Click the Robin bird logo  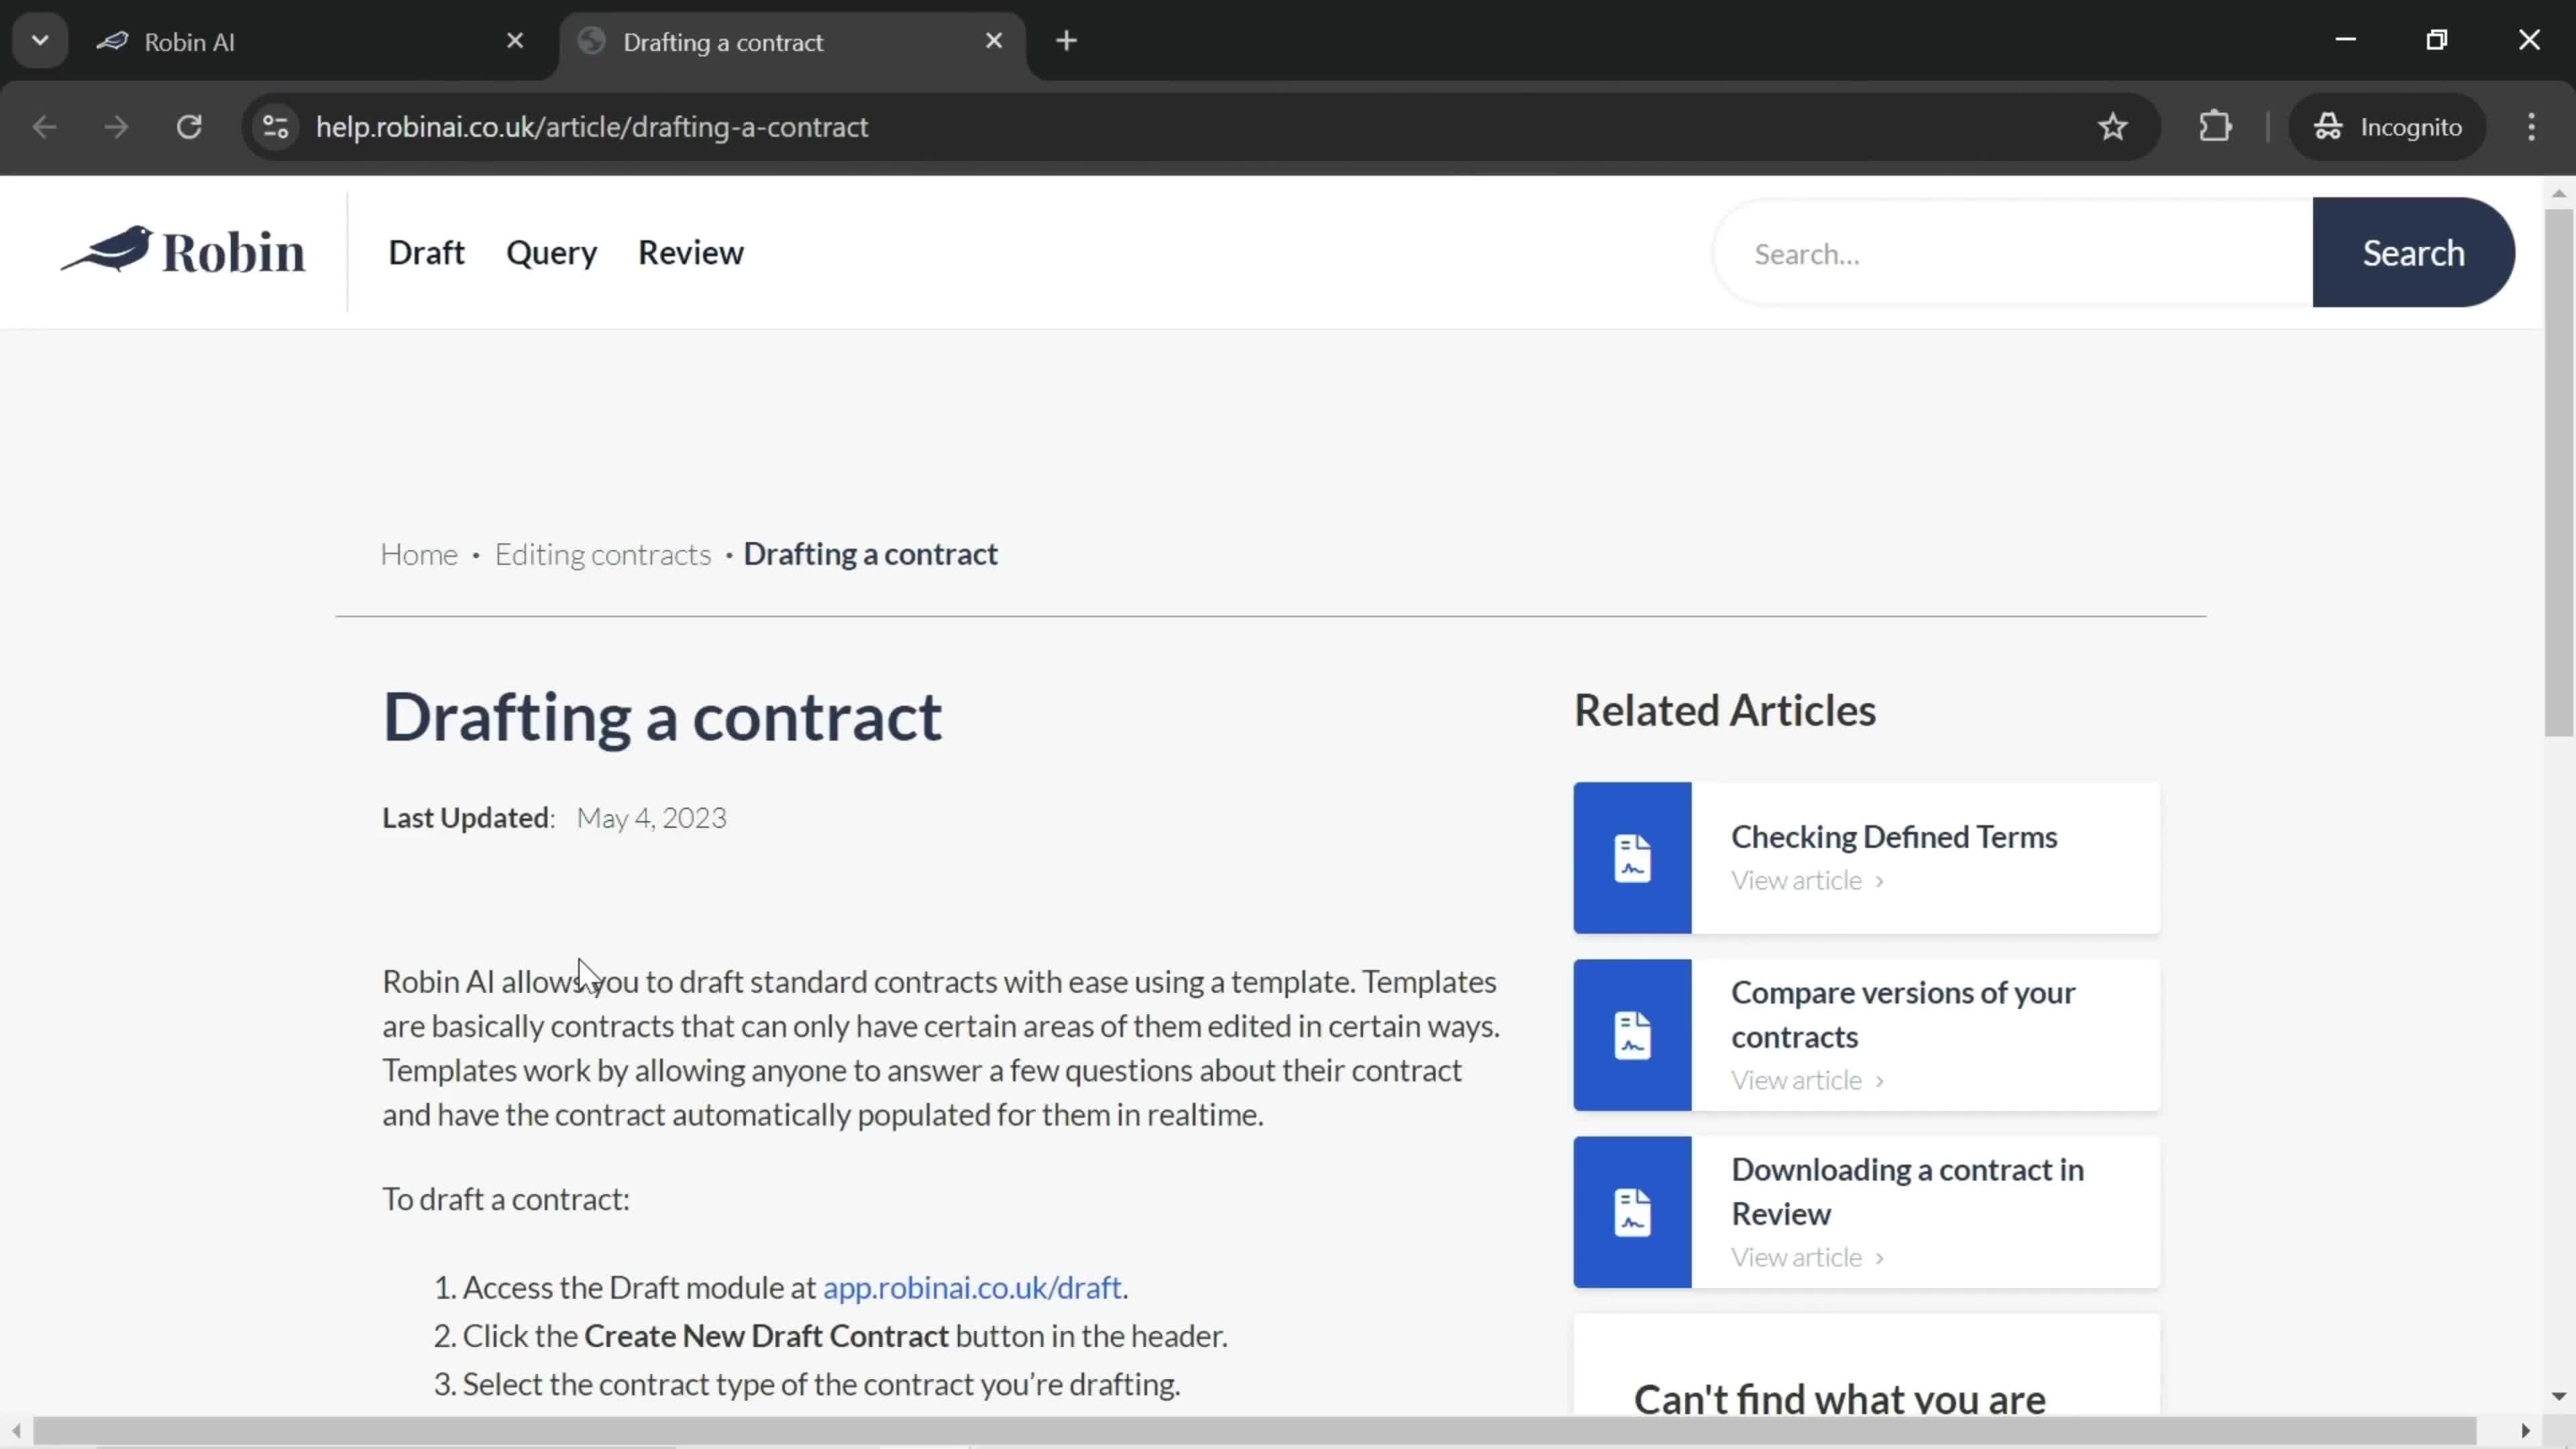(183, 251)
